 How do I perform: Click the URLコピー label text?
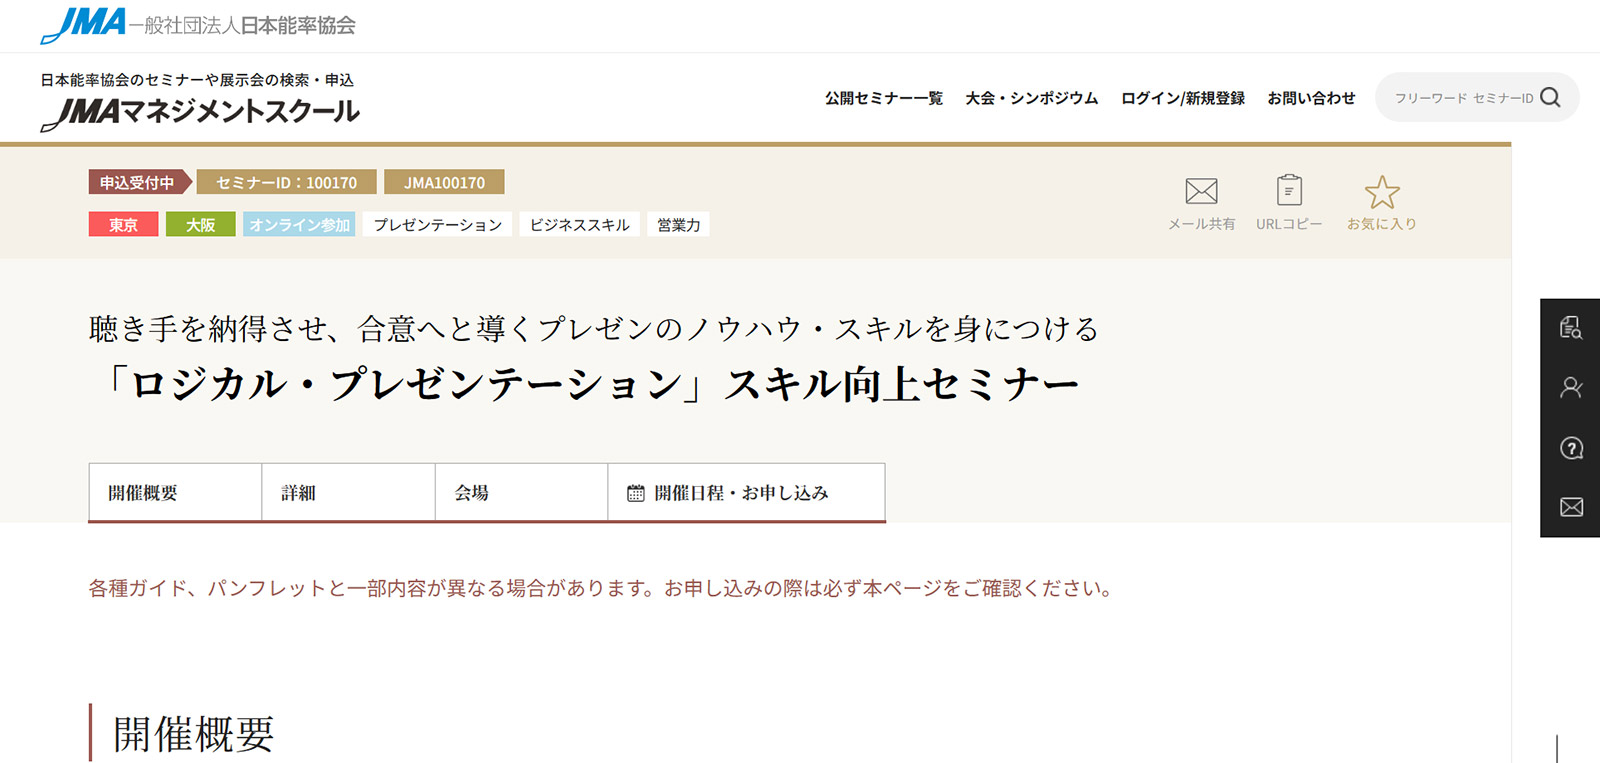[x=1289, y=224]
